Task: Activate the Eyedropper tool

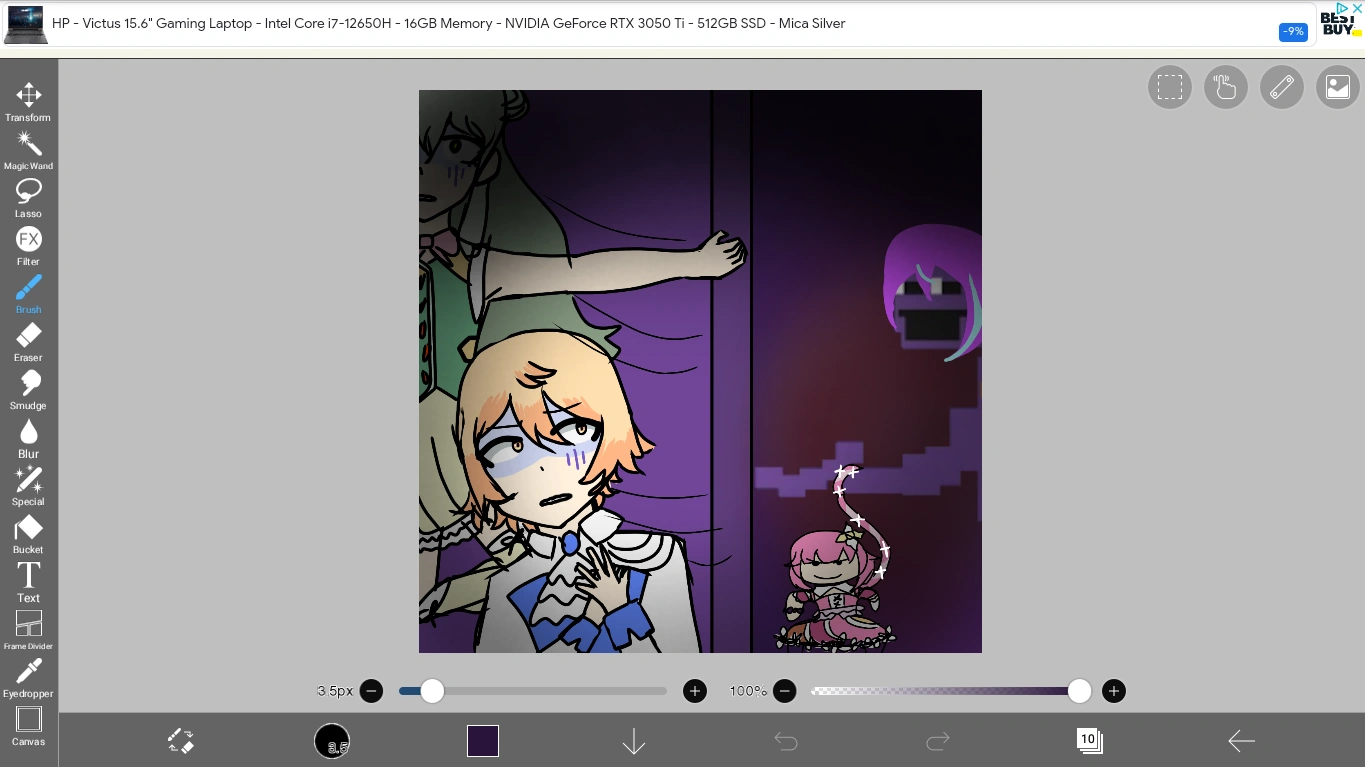Action: click(x=28, y=678)
